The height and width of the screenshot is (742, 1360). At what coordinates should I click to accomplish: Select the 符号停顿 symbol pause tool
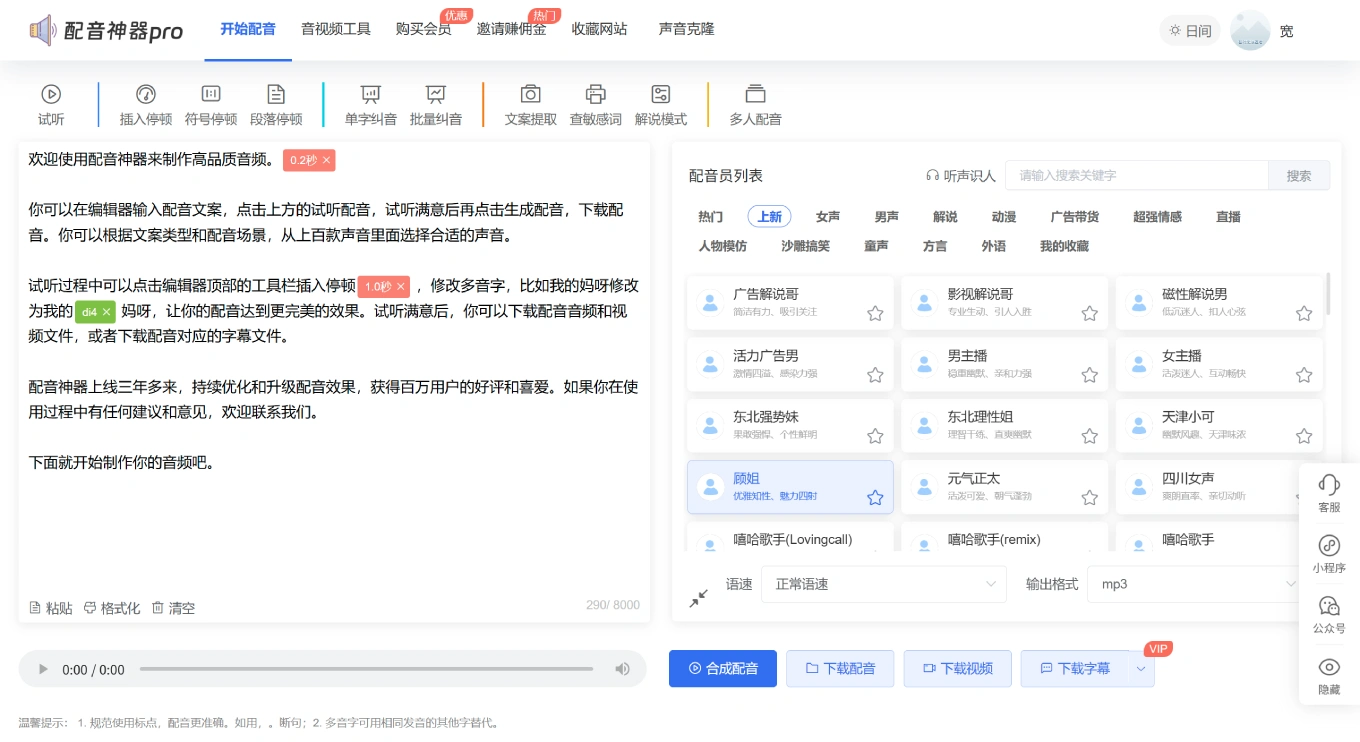(211, 105)
